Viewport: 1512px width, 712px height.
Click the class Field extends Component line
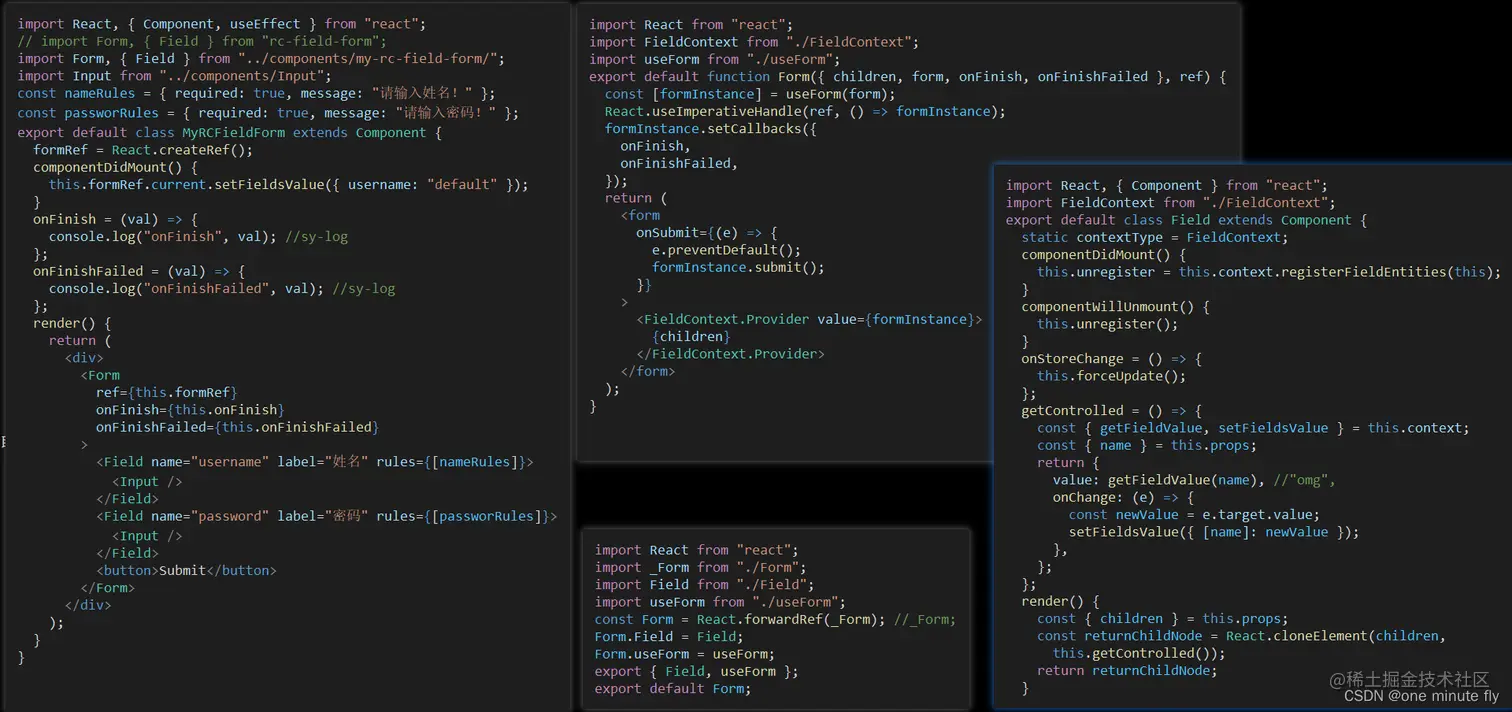1186,220
